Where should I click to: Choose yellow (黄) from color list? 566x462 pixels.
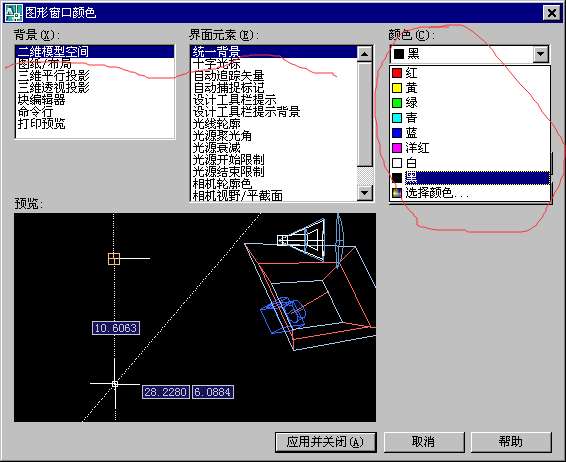coord(470,88)
